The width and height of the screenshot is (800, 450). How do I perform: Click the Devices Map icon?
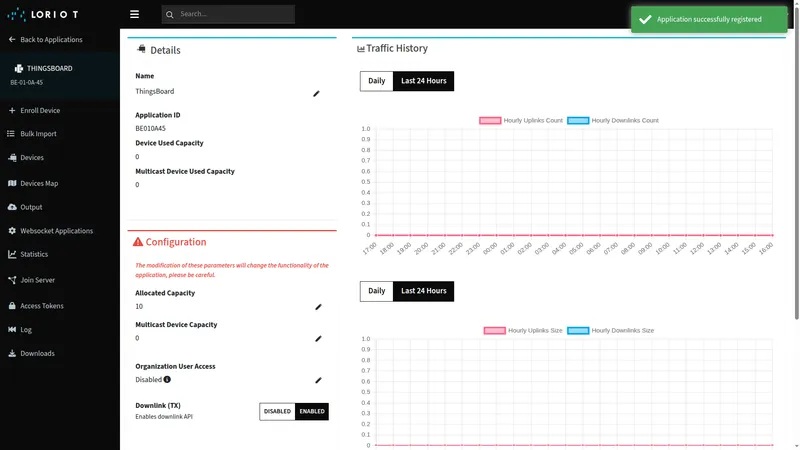(12, 183)
